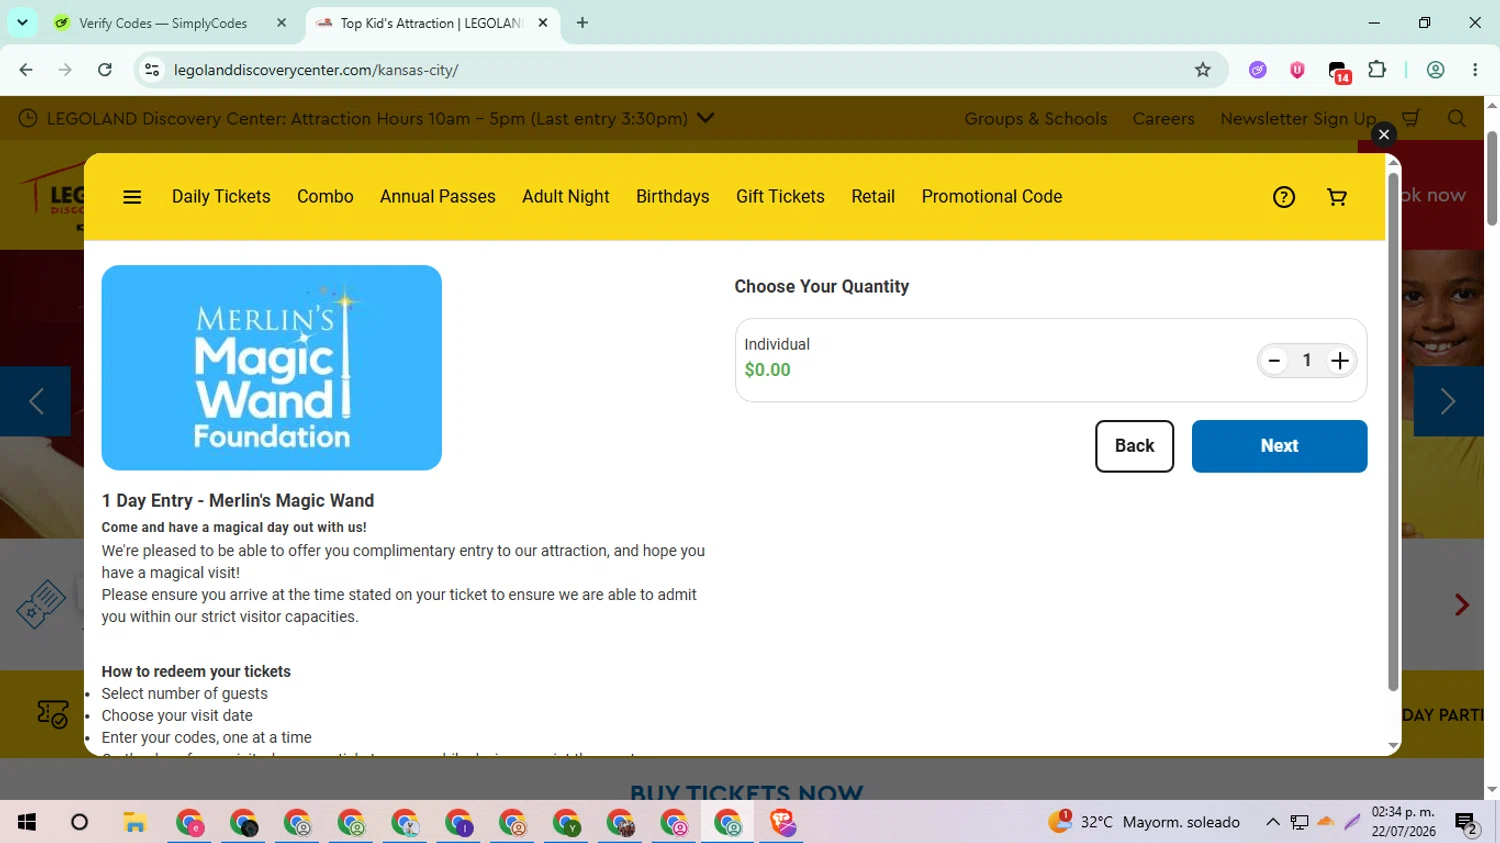Image resolution: width=1500 pixels, height=843 pixels.
Task: Go to the Adult Night tab
Action: 566,197
